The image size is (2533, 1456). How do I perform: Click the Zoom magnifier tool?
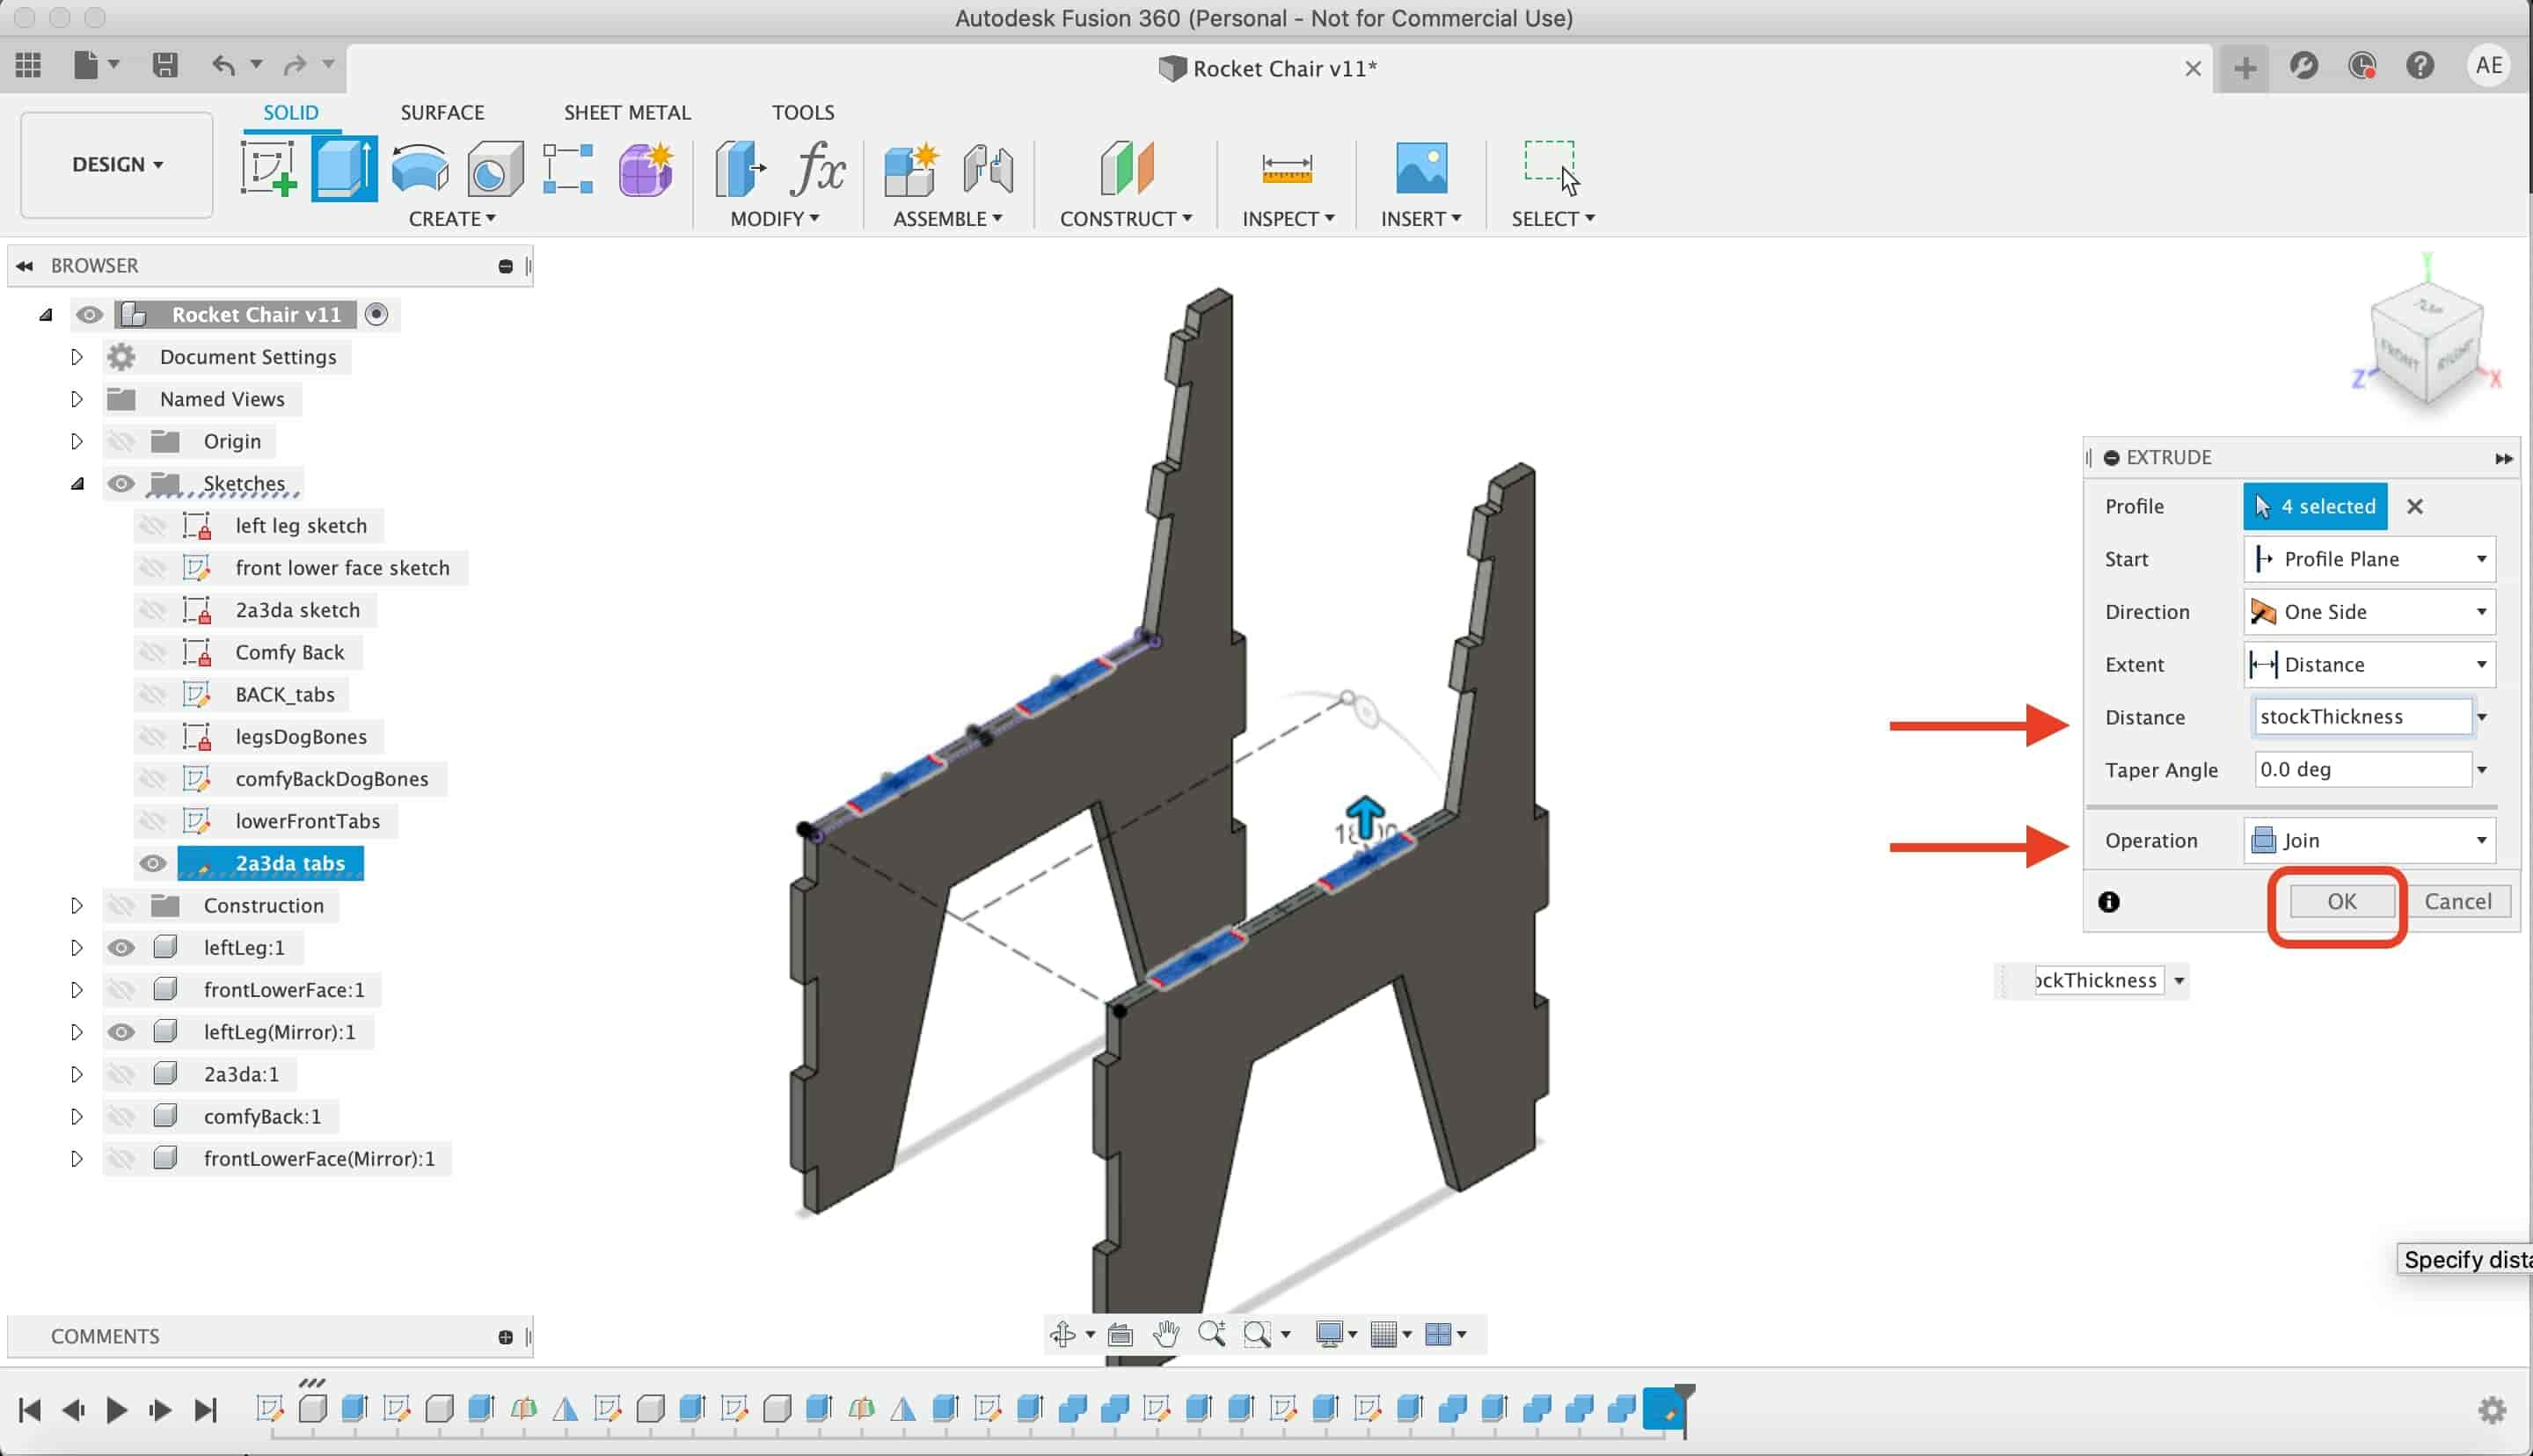tap(1212, 1334)
